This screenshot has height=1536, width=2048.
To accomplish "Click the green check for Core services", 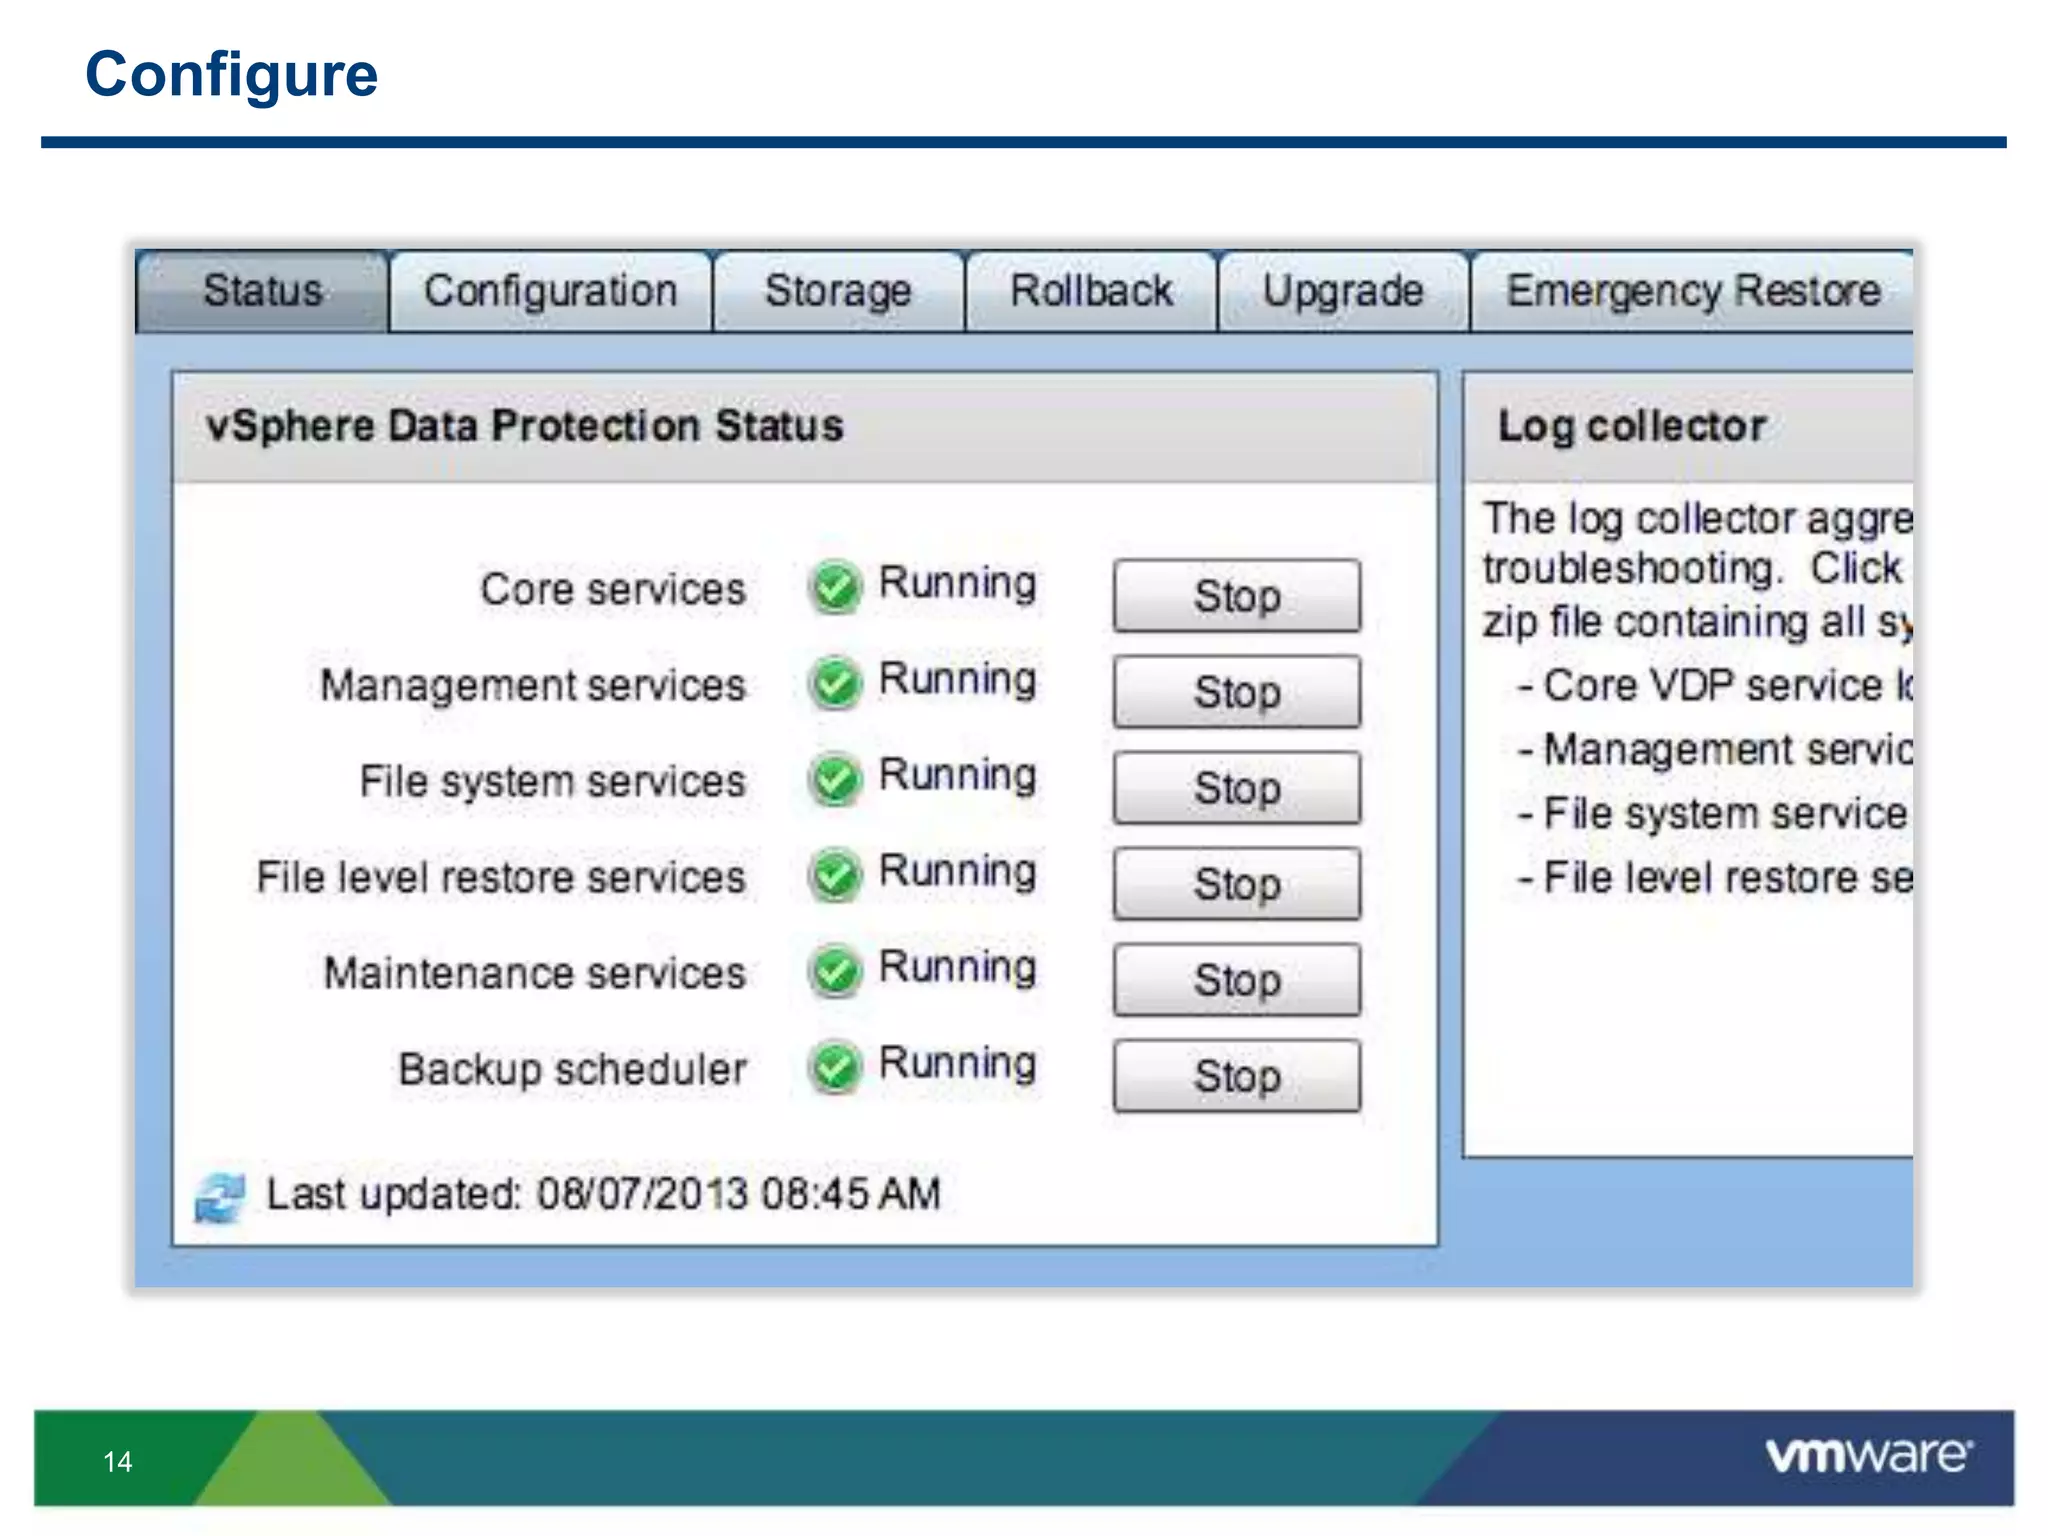I will coord(835,587).
